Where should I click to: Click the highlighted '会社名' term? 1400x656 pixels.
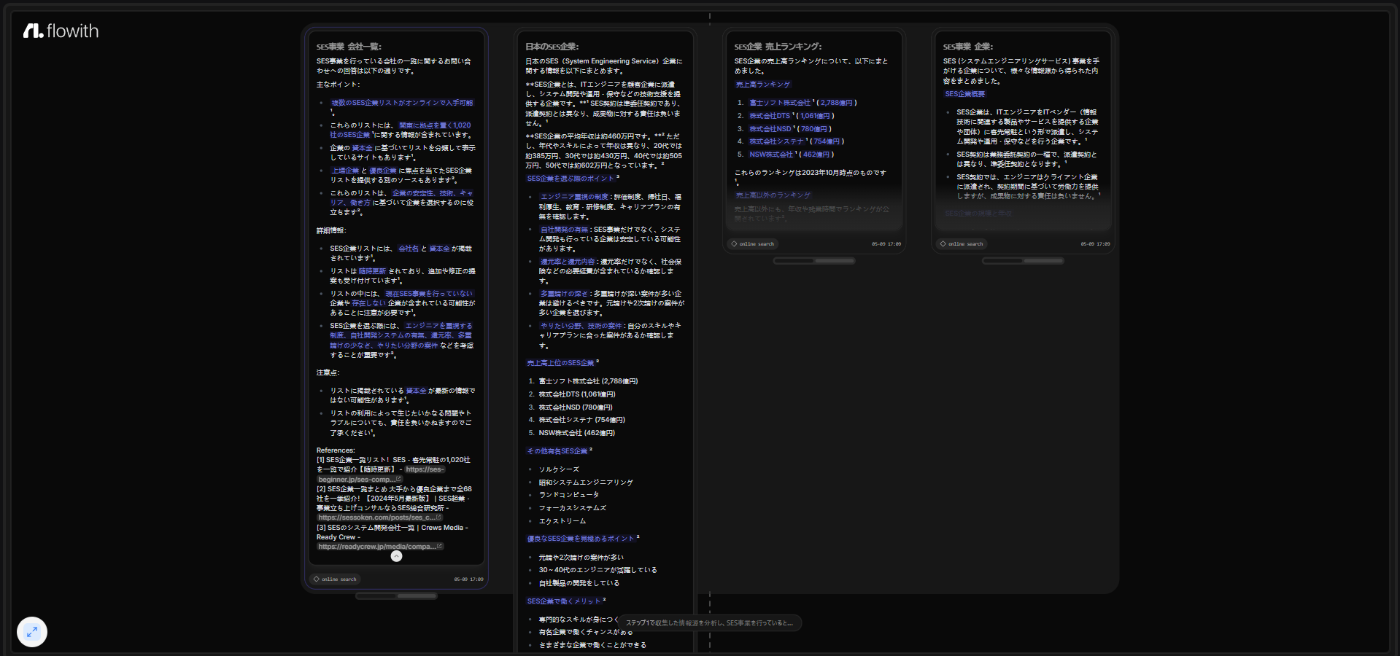(x=408, y=249)
